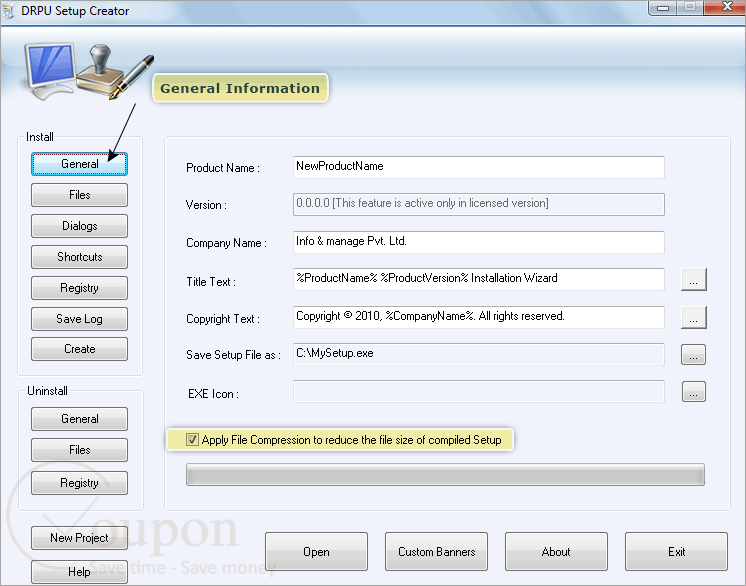
Task: Open the Install Registry section
Action: click(x=79, y=288)
